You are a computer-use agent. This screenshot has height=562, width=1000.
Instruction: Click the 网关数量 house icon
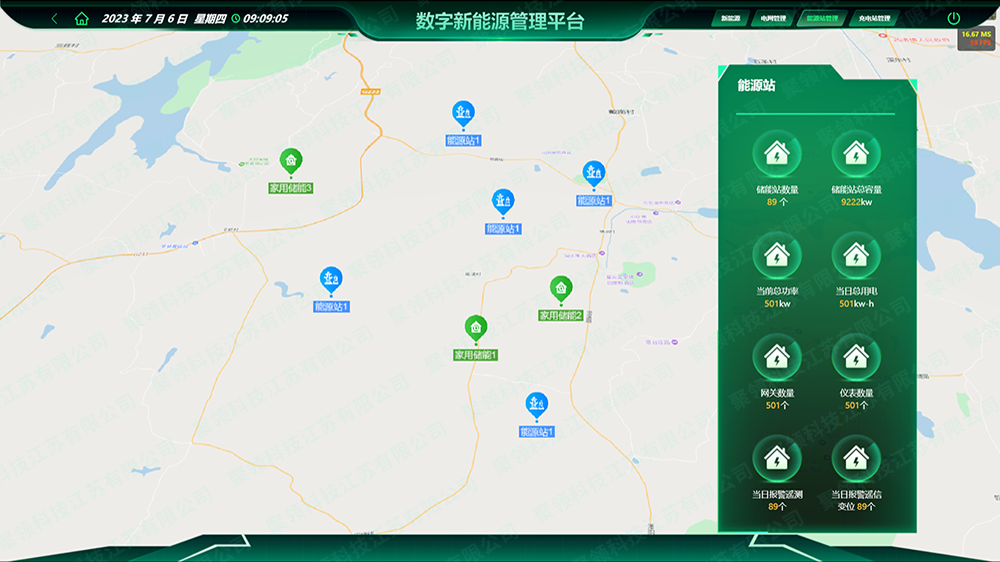tap(777, 357)
